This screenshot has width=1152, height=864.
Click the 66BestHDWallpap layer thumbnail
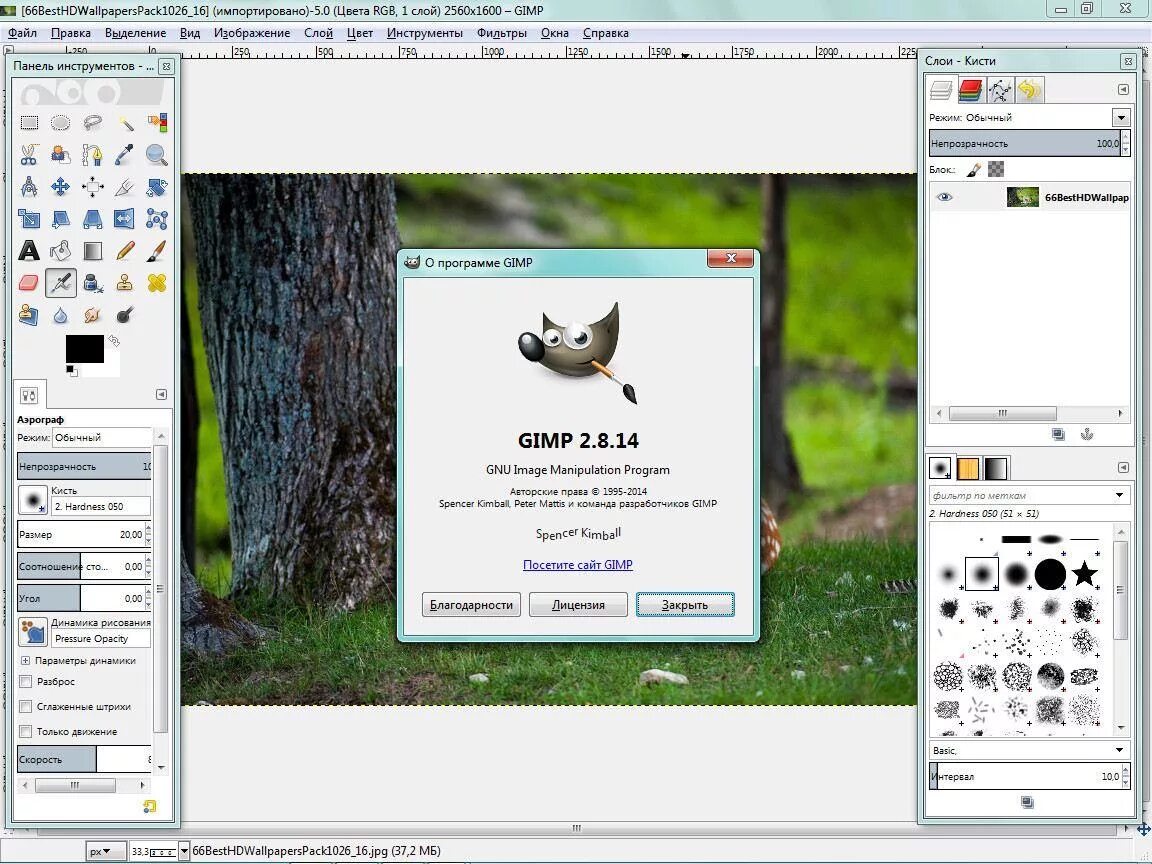coord(1022,197)
